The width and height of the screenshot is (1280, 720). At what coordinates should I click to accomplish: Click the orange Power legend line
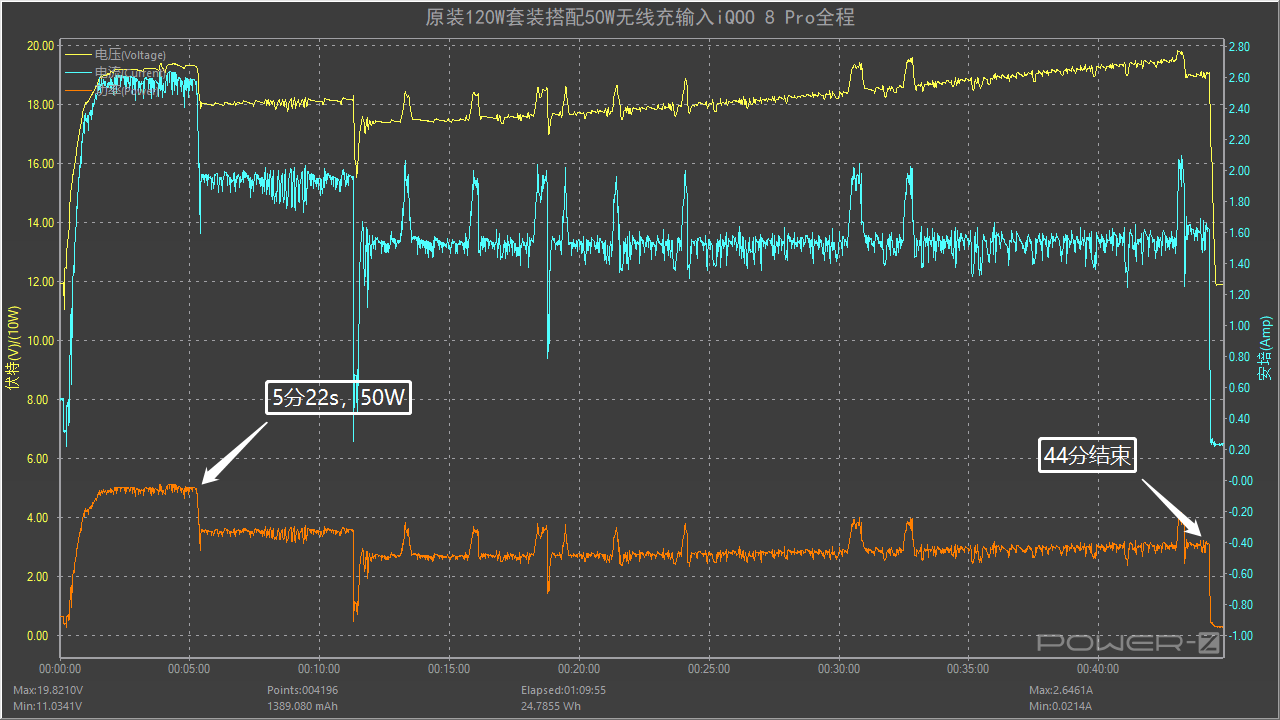78,91
